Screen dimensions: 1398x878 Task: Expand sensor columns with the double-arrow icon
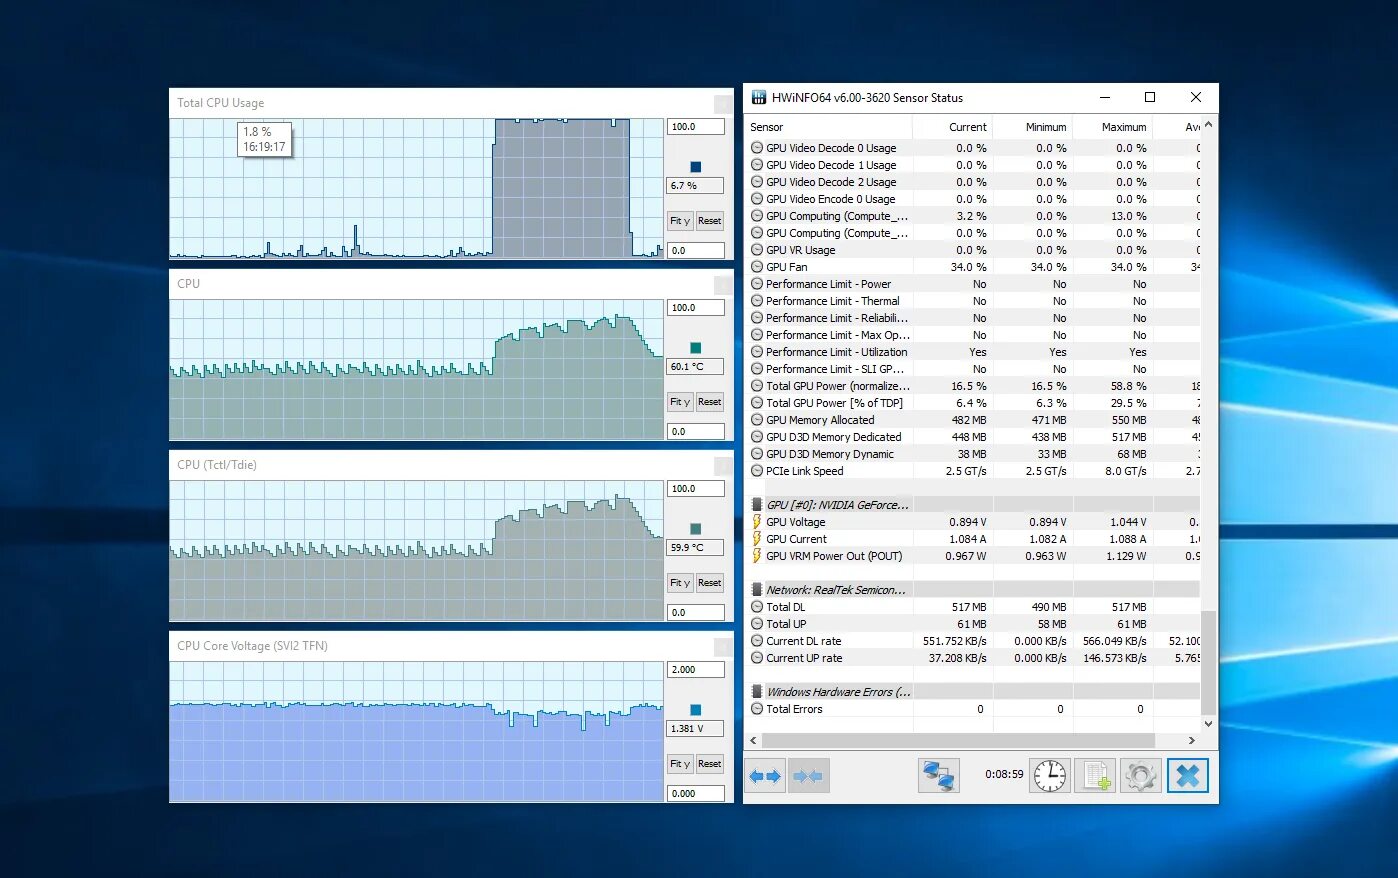(765, 776)
